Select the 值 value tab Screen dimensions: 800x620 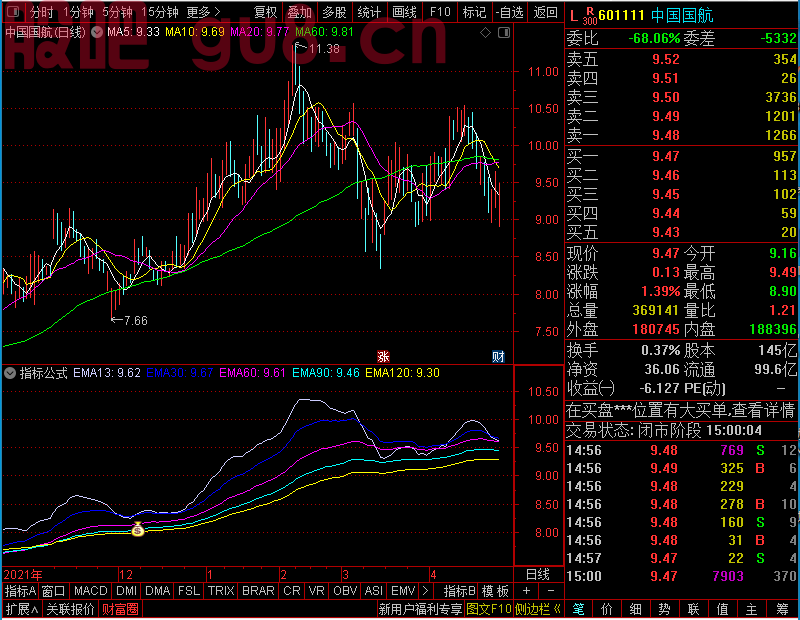coord(722,609)
